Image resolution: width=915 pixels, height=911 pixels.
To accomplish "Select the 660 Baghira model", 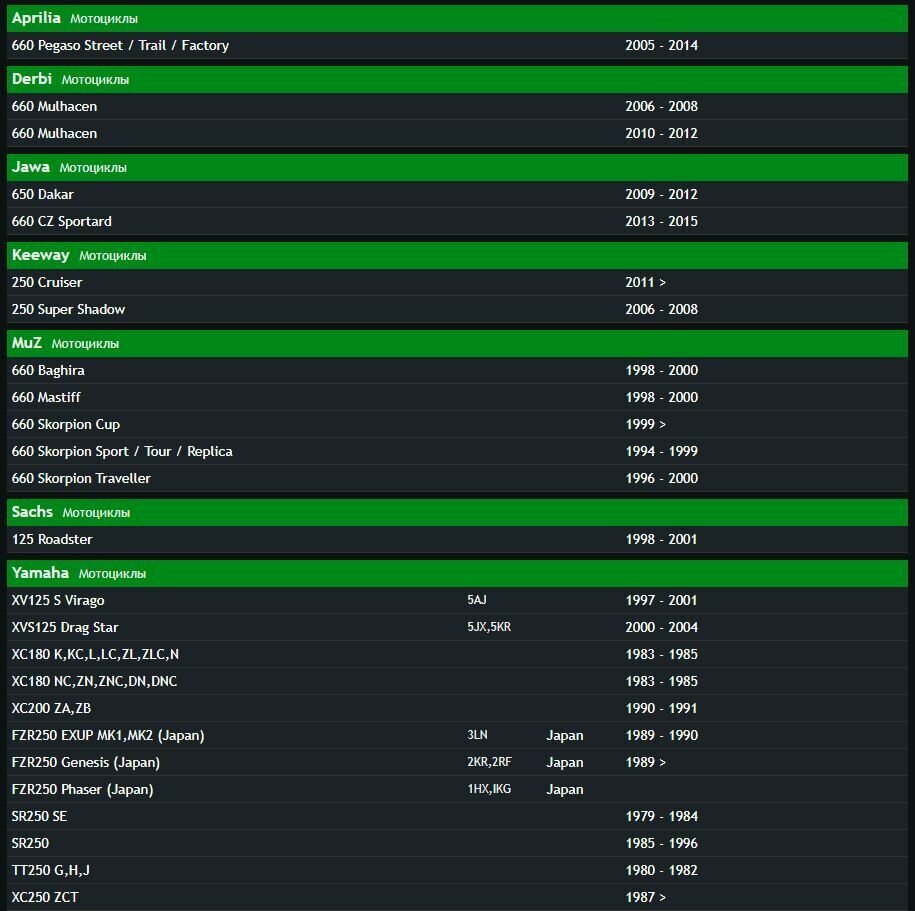I will tap(48, 371).
